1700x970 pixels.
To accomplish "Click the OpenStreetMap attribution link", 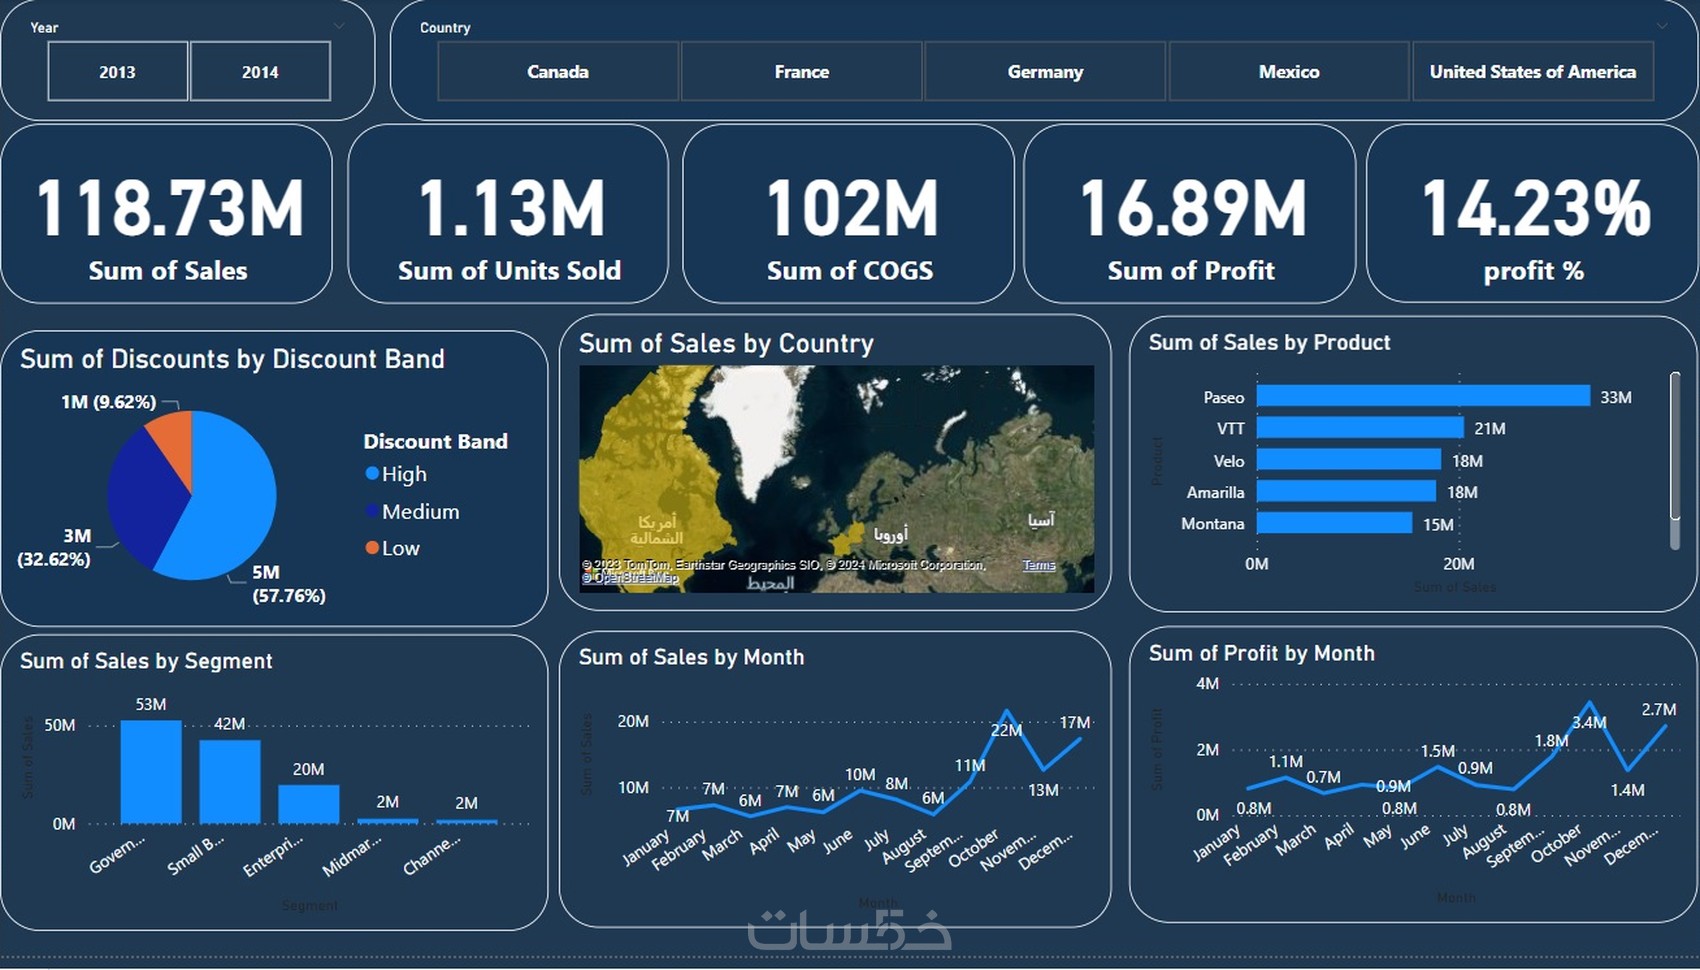I will 630,577.
